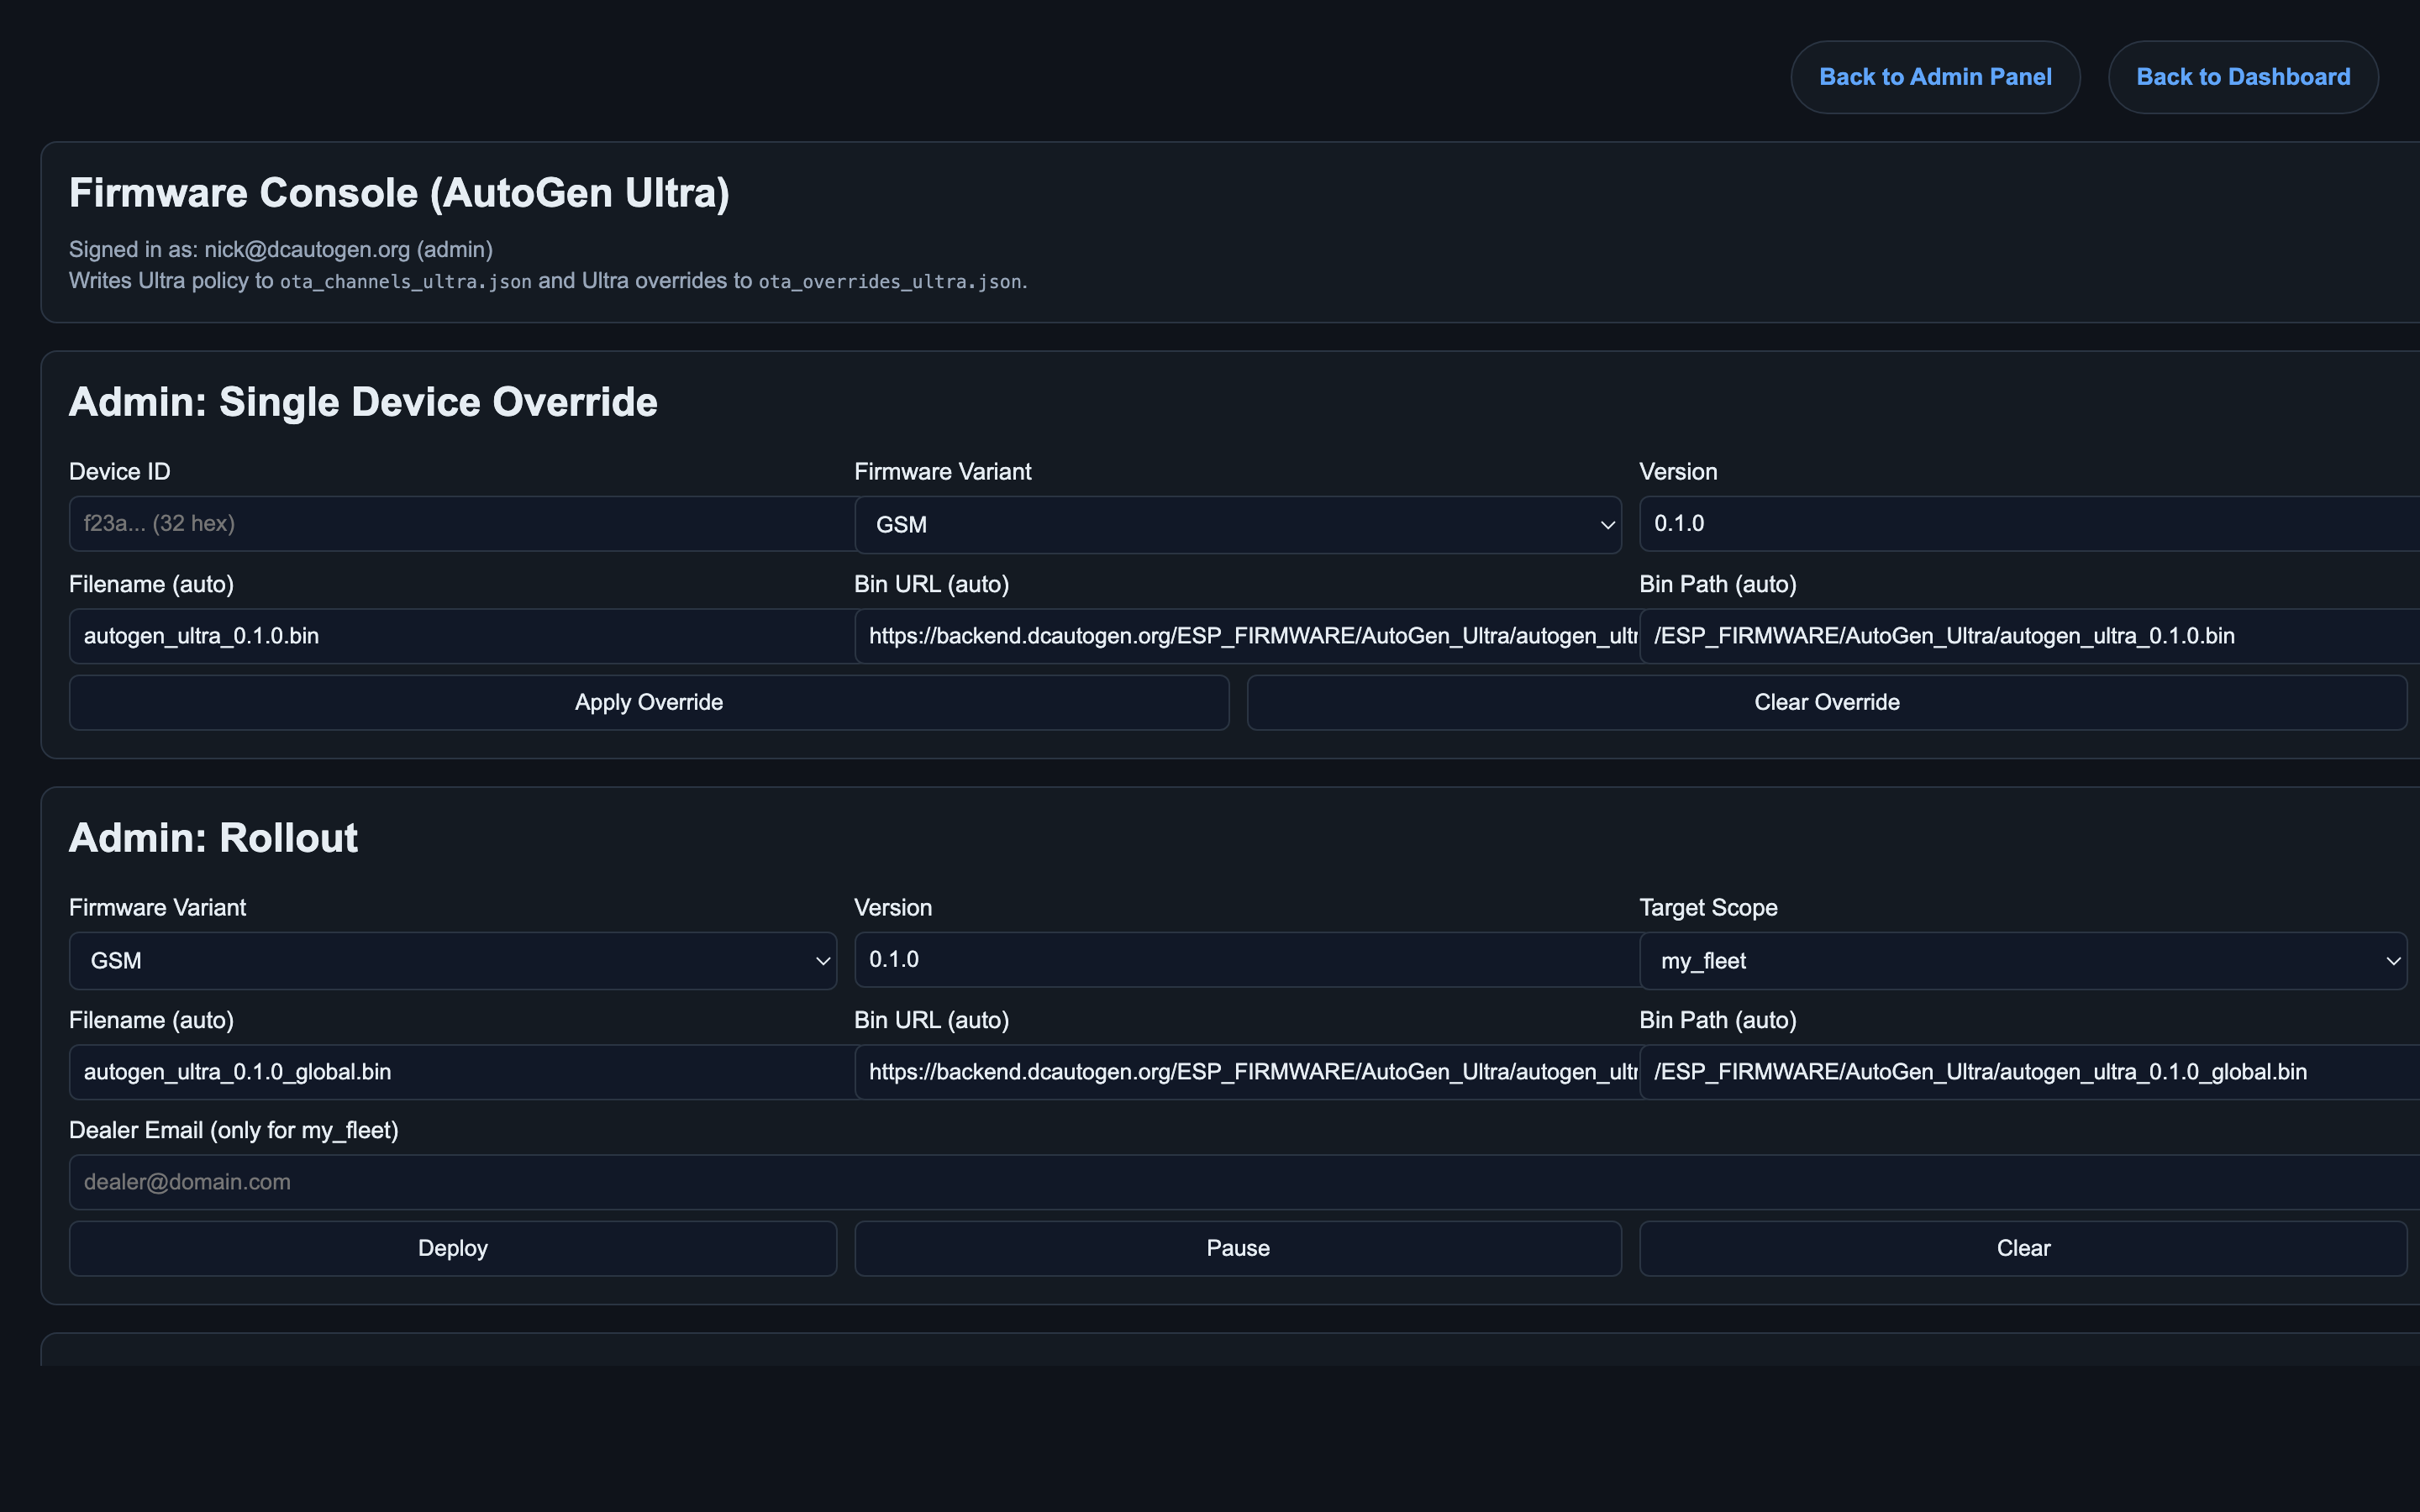This screenshot has width=2420, height=1512.
Task: Select the Device ID label
Action: tap(120, 472)
